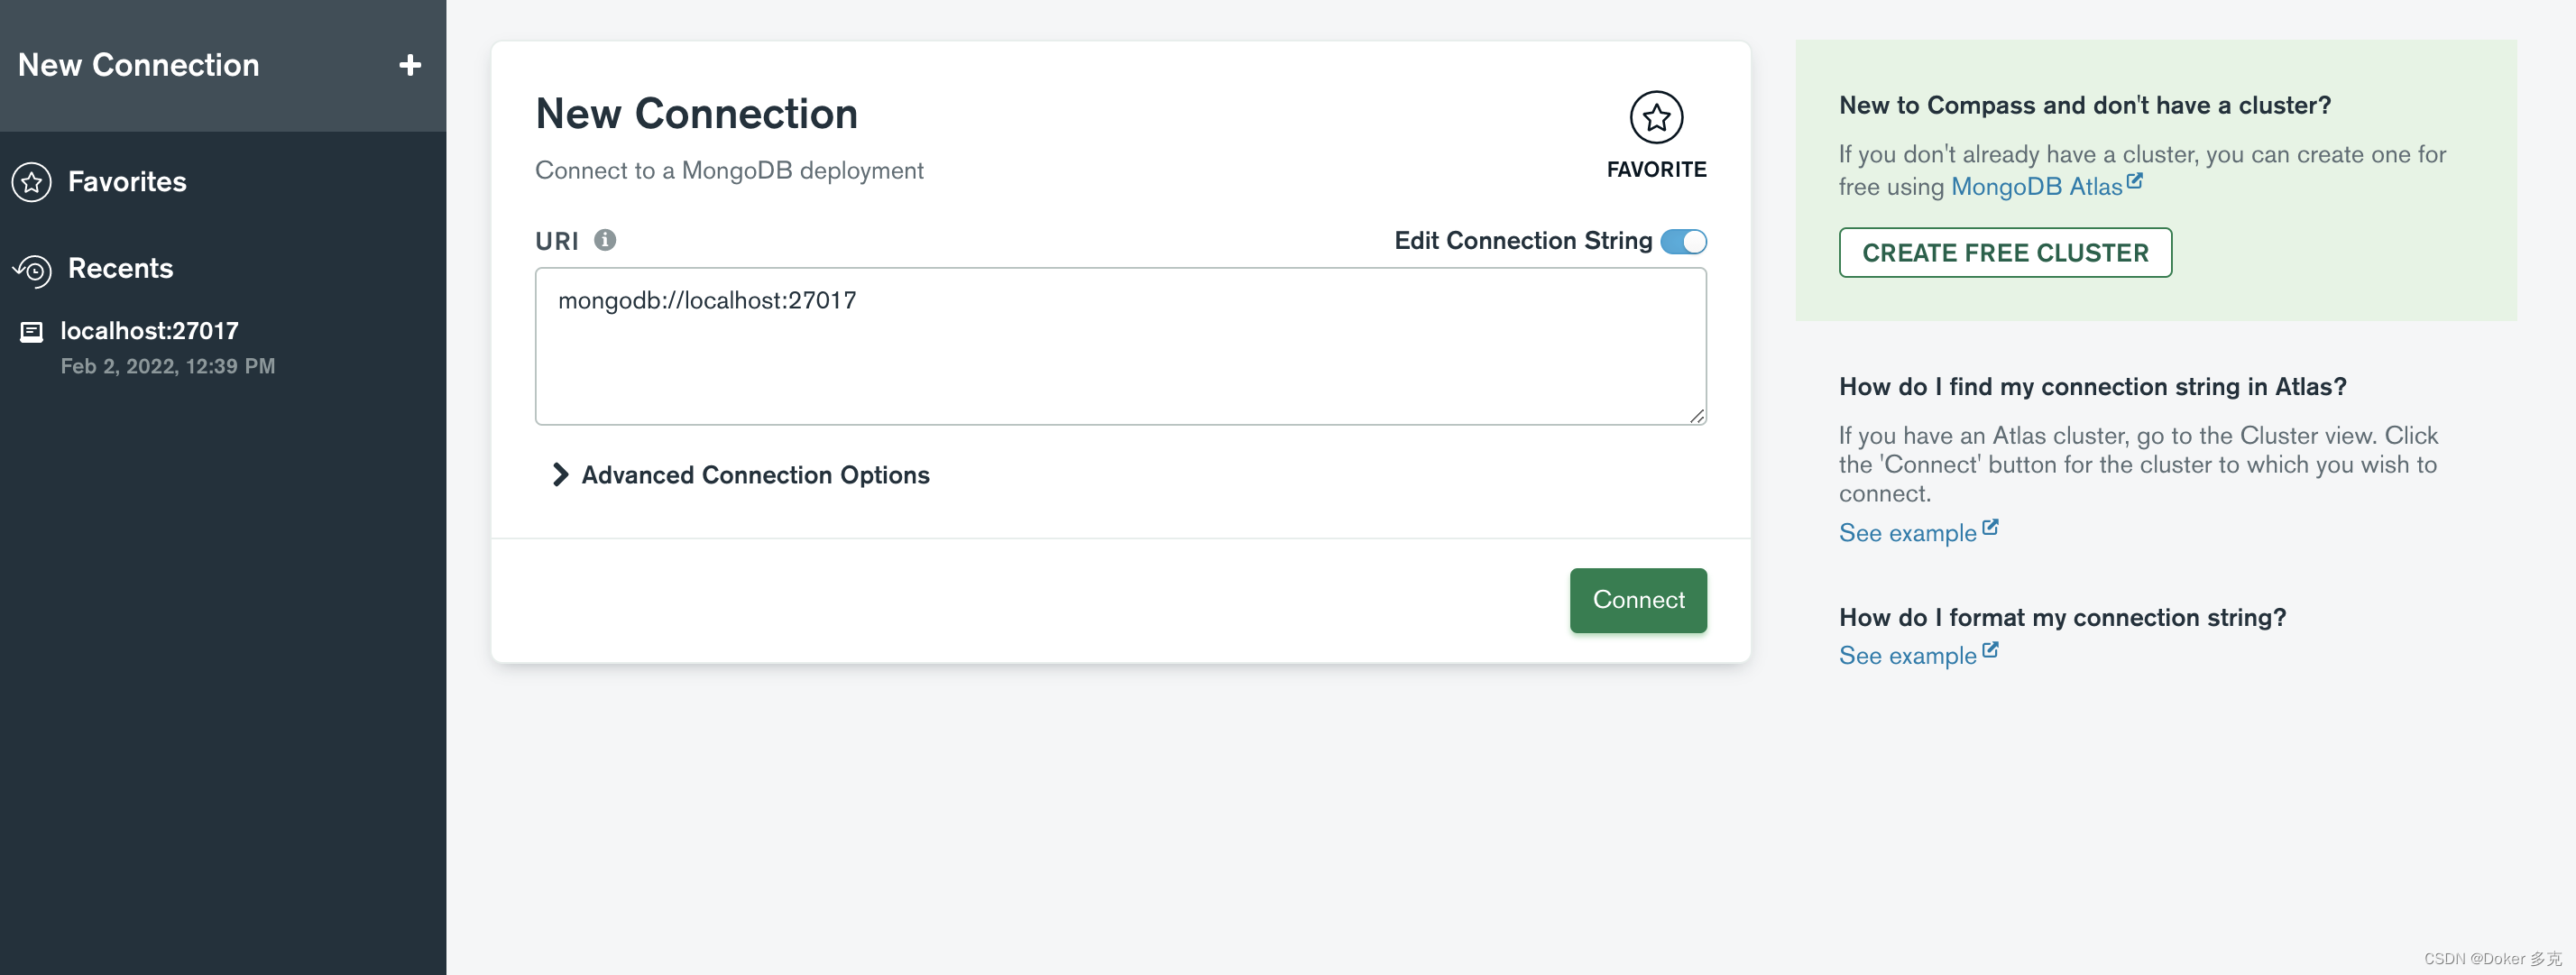This screenshot has height=975, width=2576.
Task: Open See example under Atlas cluster question
Action: 1906,532
